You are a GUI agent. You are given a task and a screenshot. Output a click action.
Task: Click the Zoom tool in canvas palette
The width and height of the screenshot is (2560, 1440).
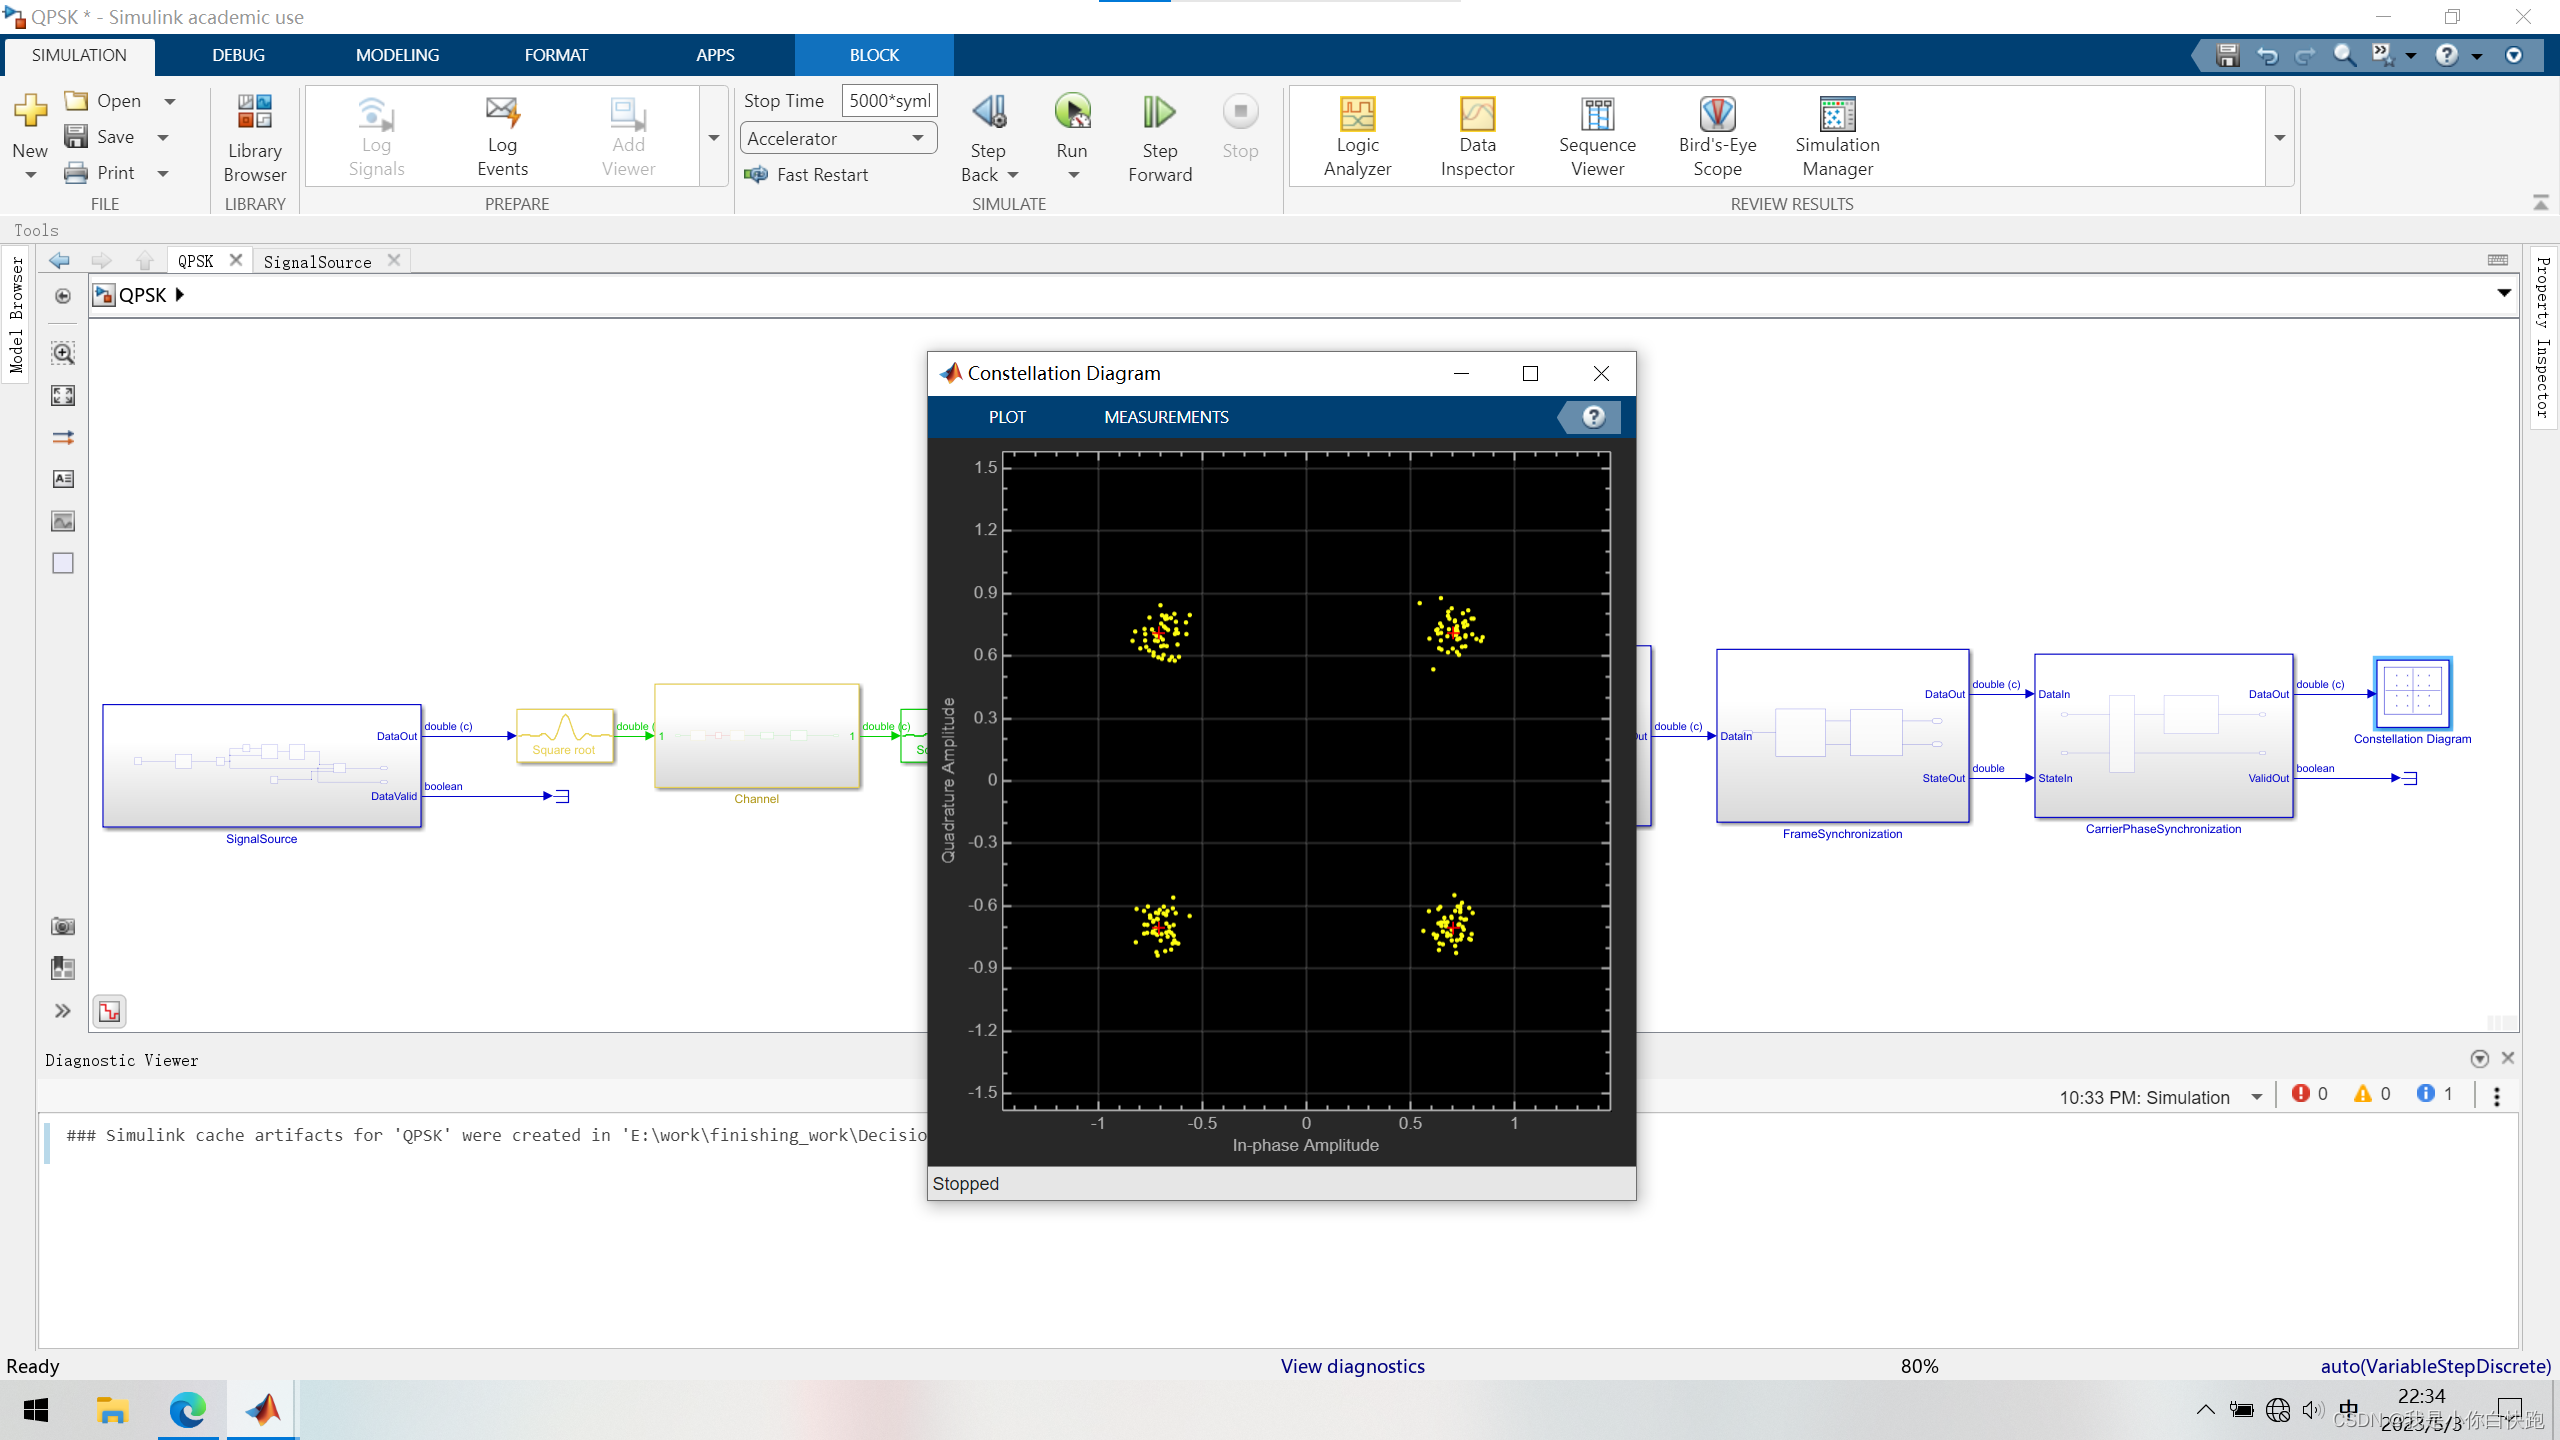(x=63, y=353)
